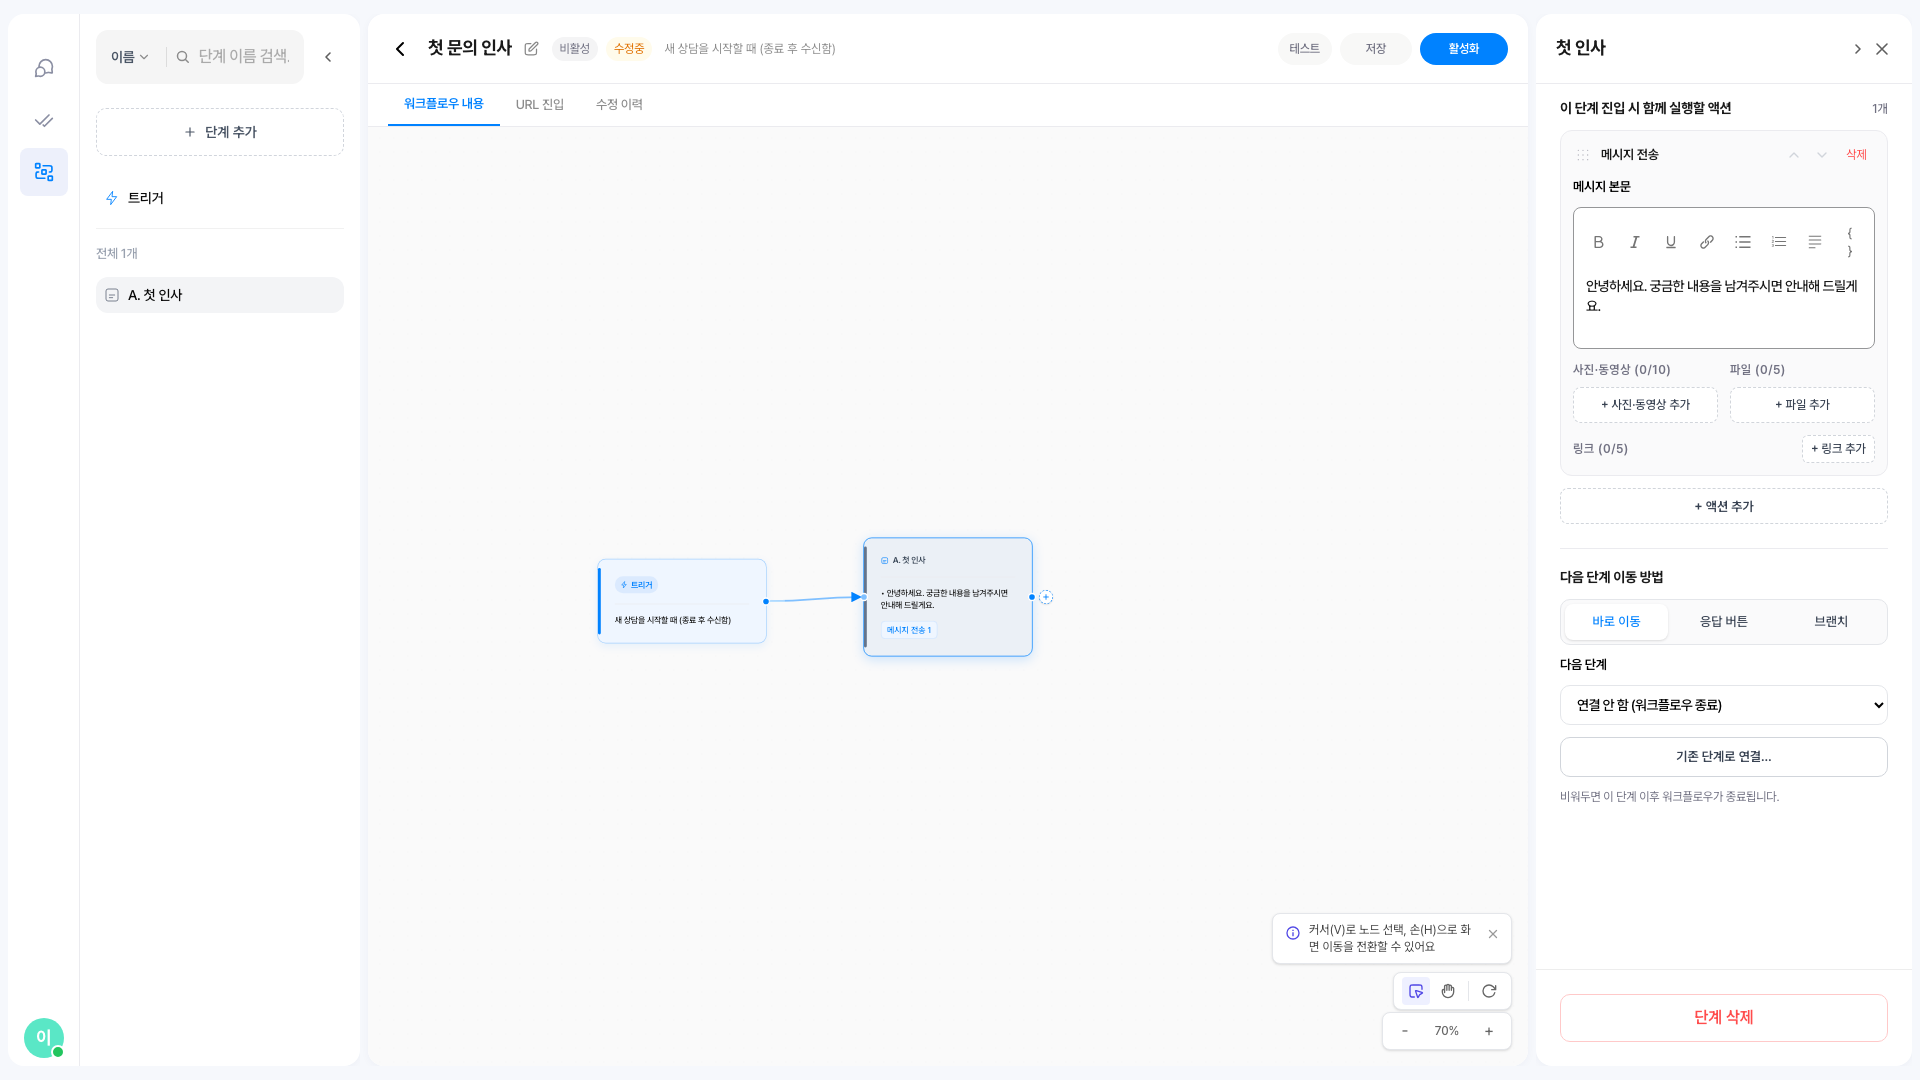1920x1080 pixels.
Task: Apply underline formatting in message editor
Action: click(1671, 242)
